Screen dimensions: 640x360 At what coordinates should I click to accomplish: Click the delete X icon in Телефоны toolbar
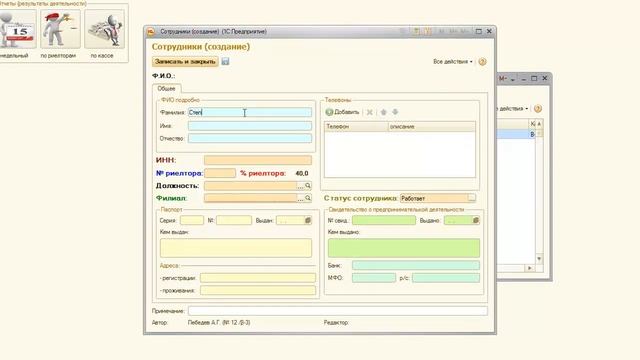coord(369,112)
